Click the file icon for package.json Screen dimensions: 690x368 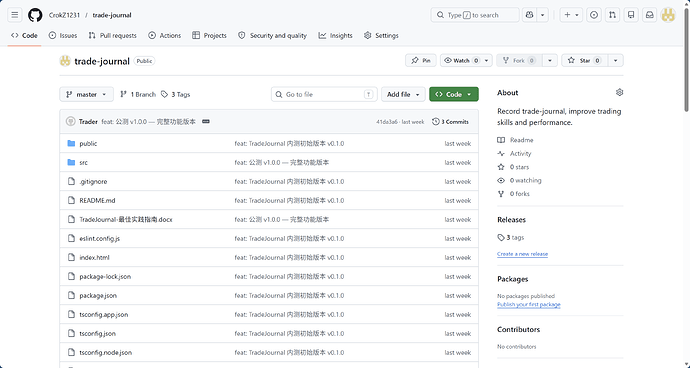(71, 295)
